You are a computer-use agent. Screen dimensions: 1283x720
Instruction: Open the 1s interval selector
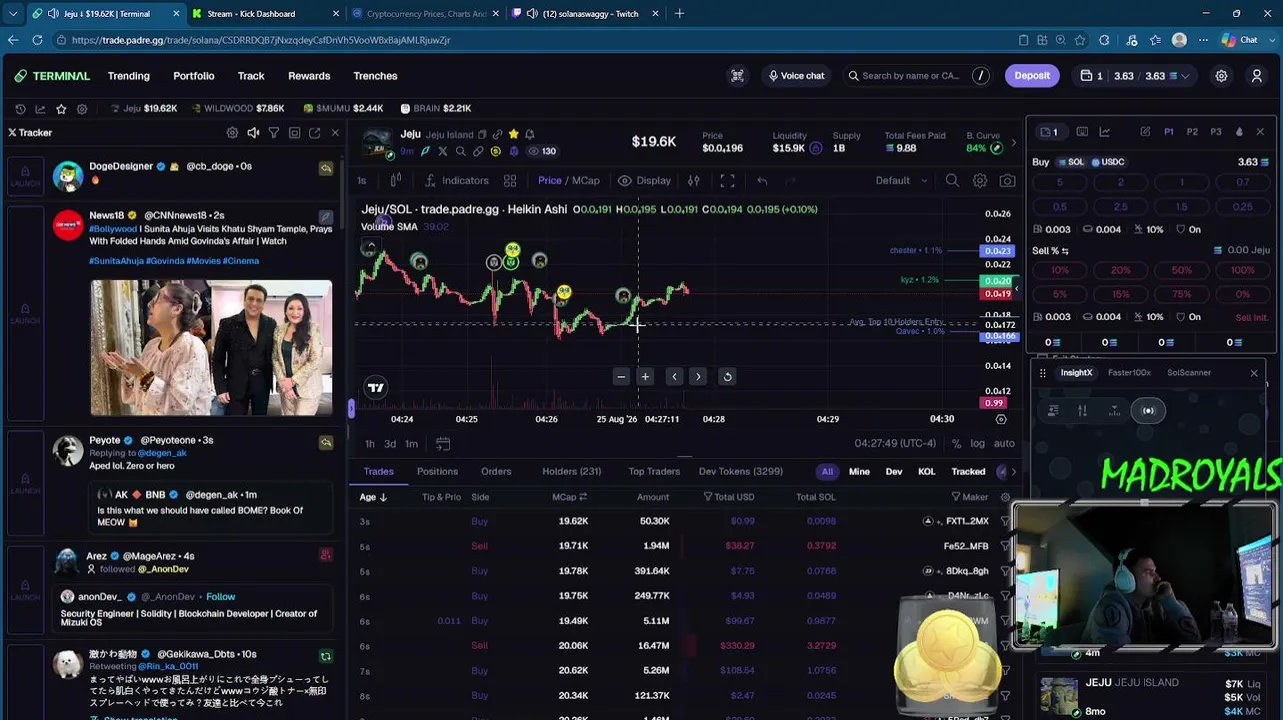coord(362,181)
